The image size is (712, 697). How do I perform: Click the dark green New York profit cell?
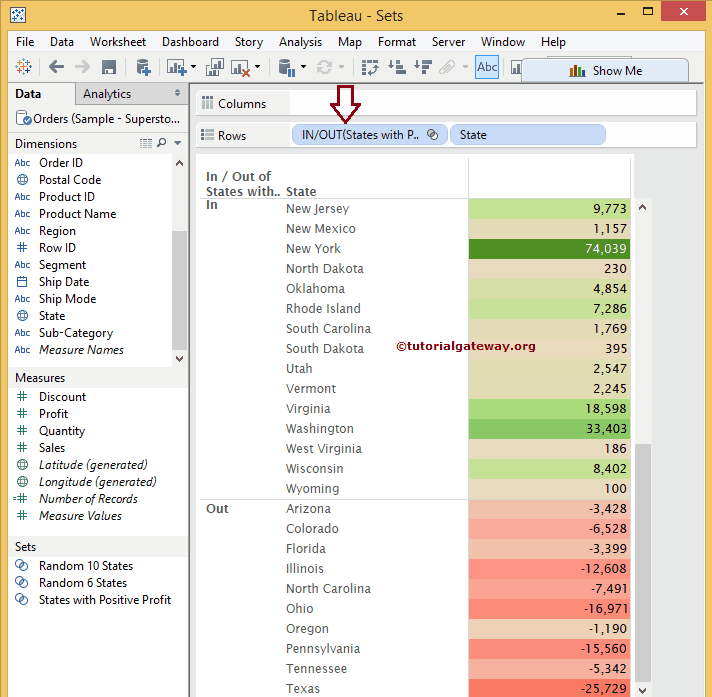pyautogui.click(x=549, y=249)
